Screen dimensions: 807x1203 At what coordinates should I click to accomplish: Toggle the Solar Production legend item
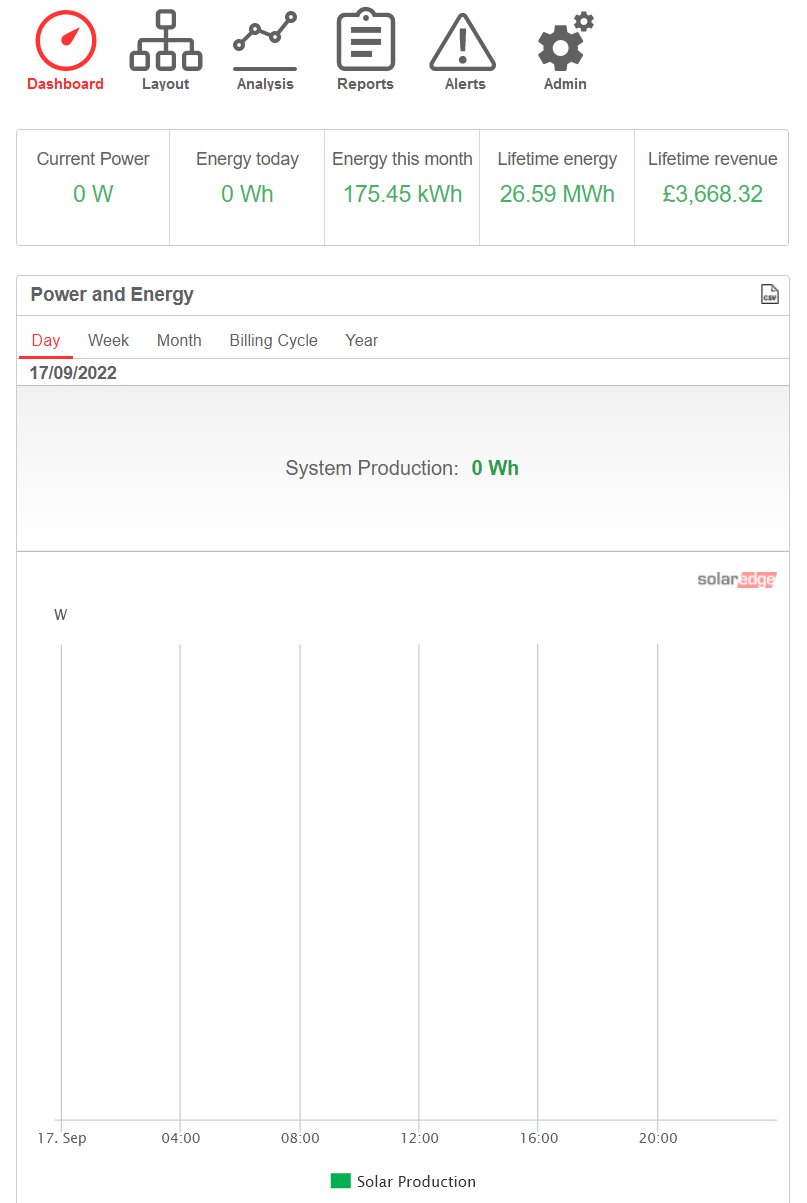403,1181
